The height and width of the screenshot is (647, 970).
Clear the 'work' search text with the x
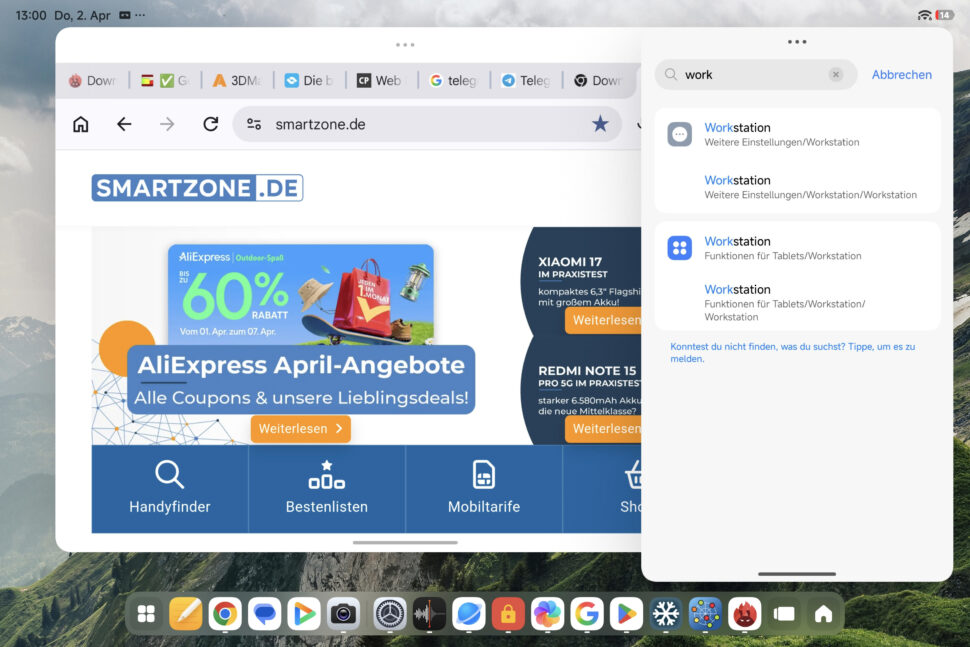[836, 74]
